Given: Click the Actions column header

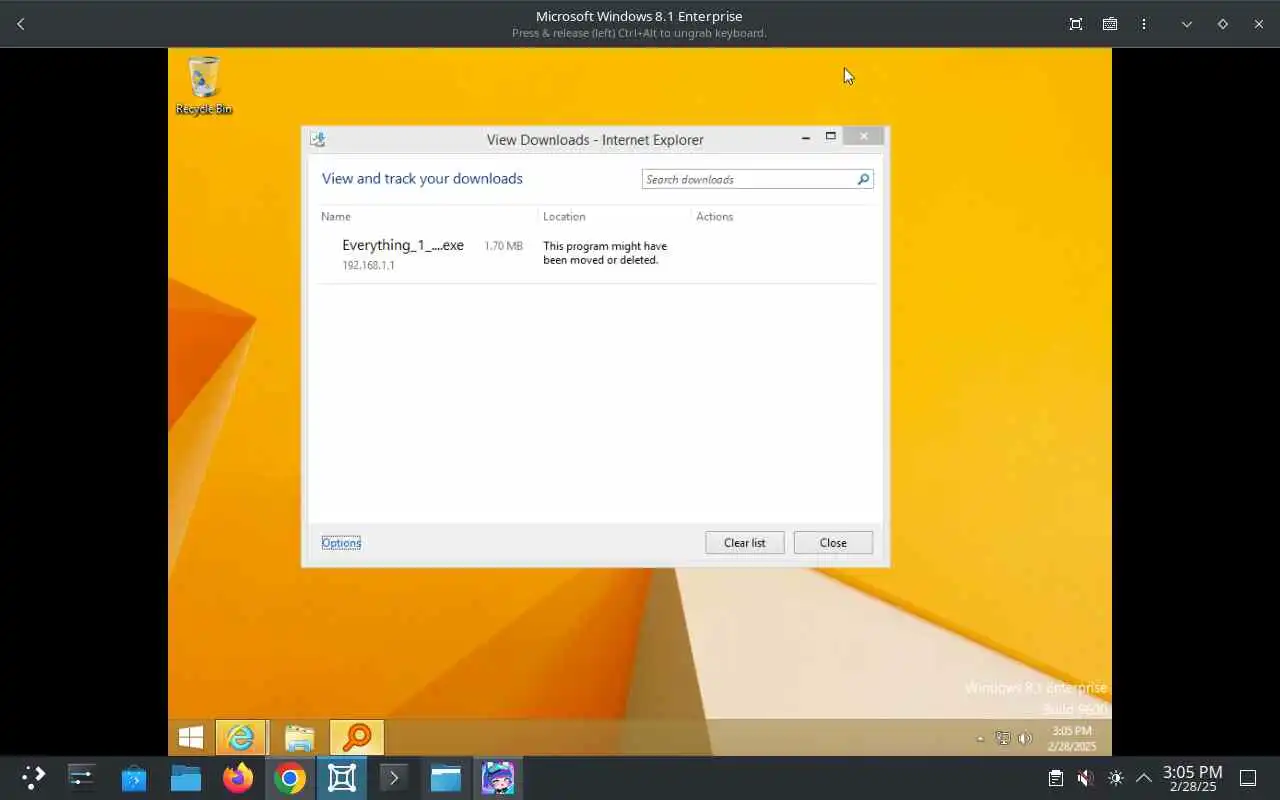Looking at the screenshot, I should [x=714, y=216].
